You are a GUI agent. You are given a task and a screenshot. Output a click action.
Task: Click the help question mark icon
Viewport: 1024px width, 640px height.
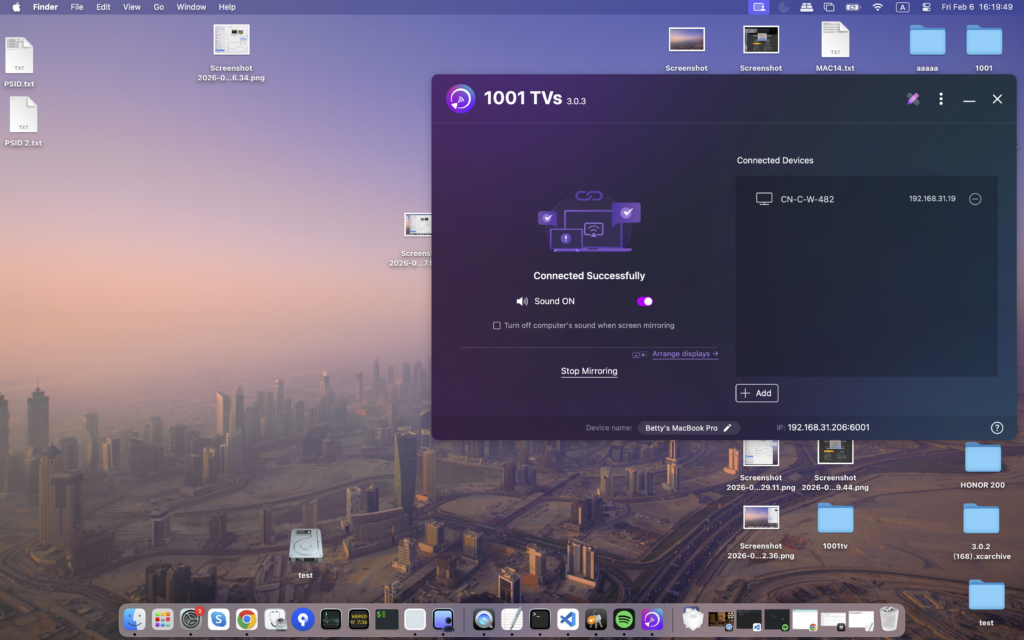click(996, 427)
